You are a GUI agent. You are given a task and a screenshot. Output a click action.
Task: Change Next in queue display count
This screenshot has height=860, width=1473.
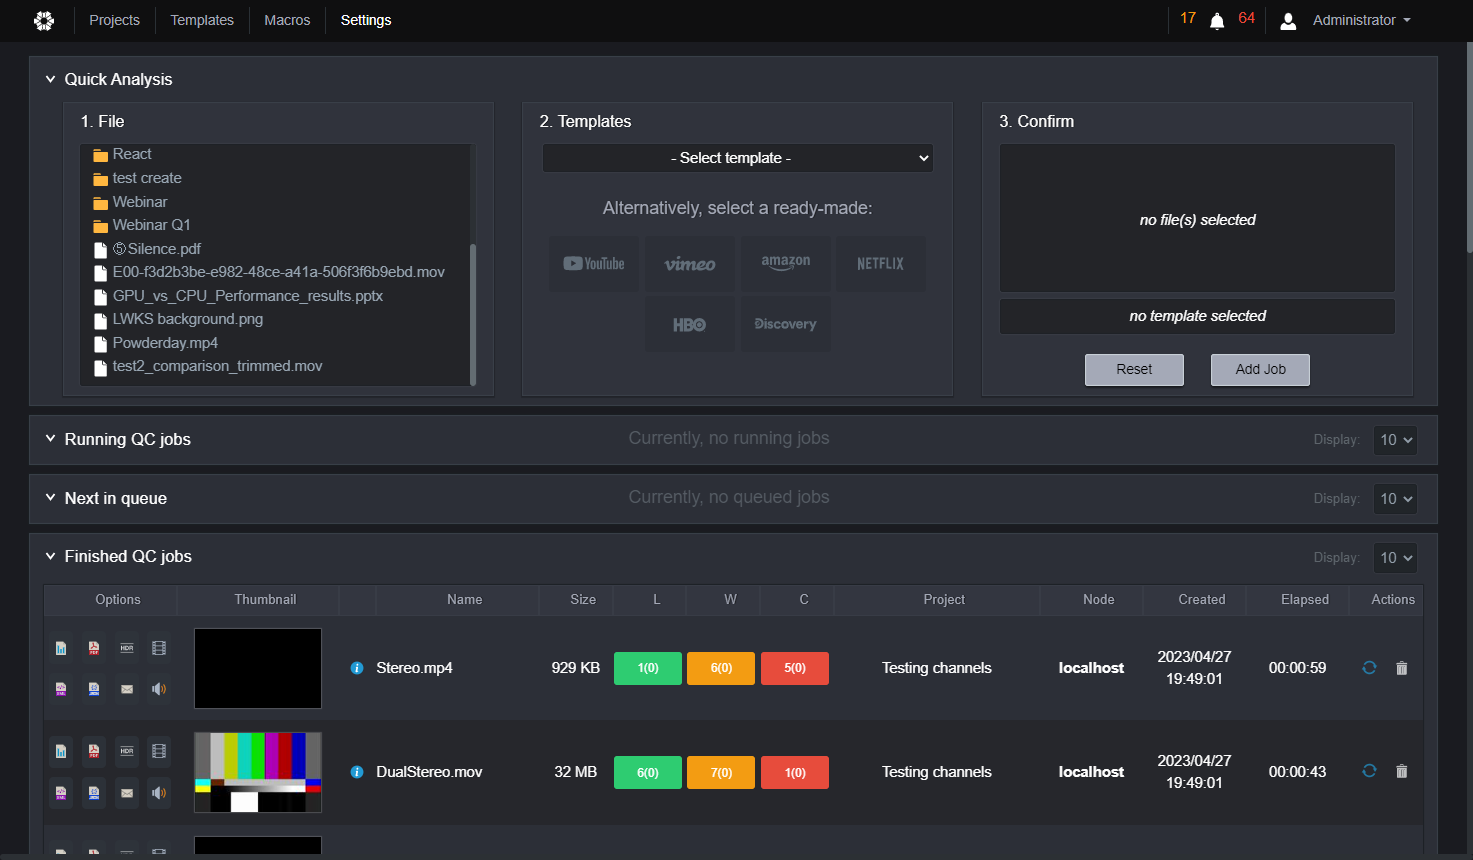(x=1395, y=499)
